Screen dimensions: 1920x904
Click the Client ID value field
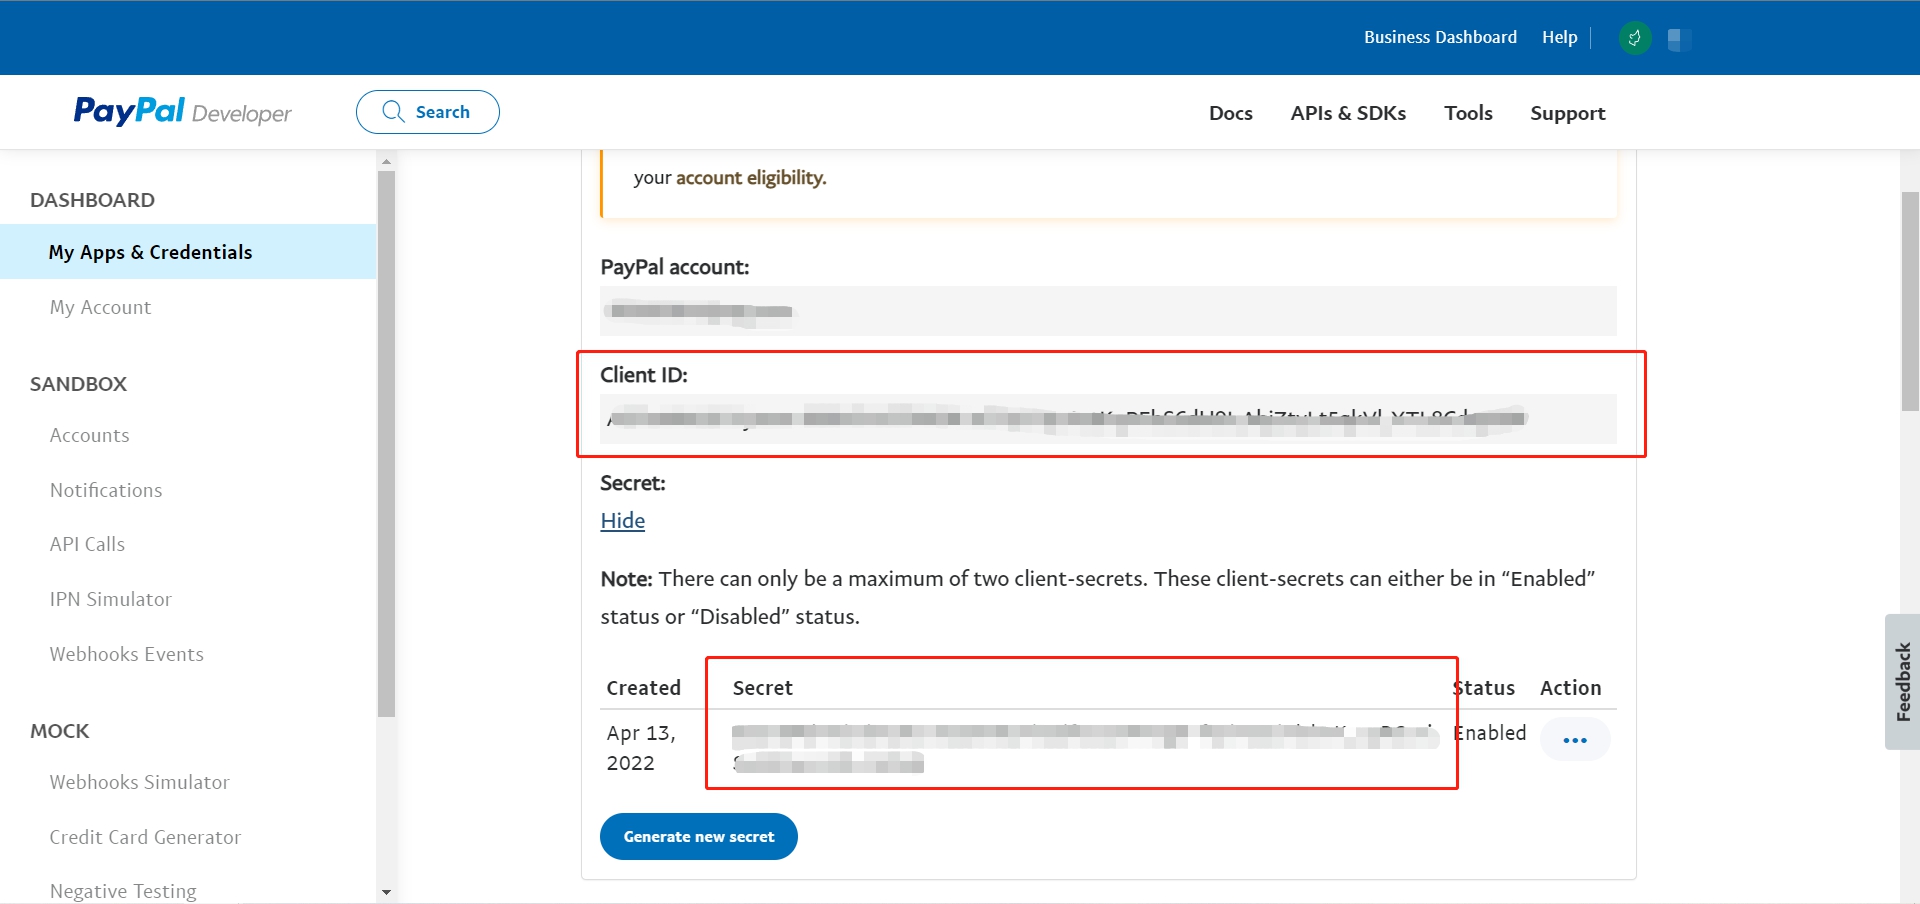coord(1108,419)
